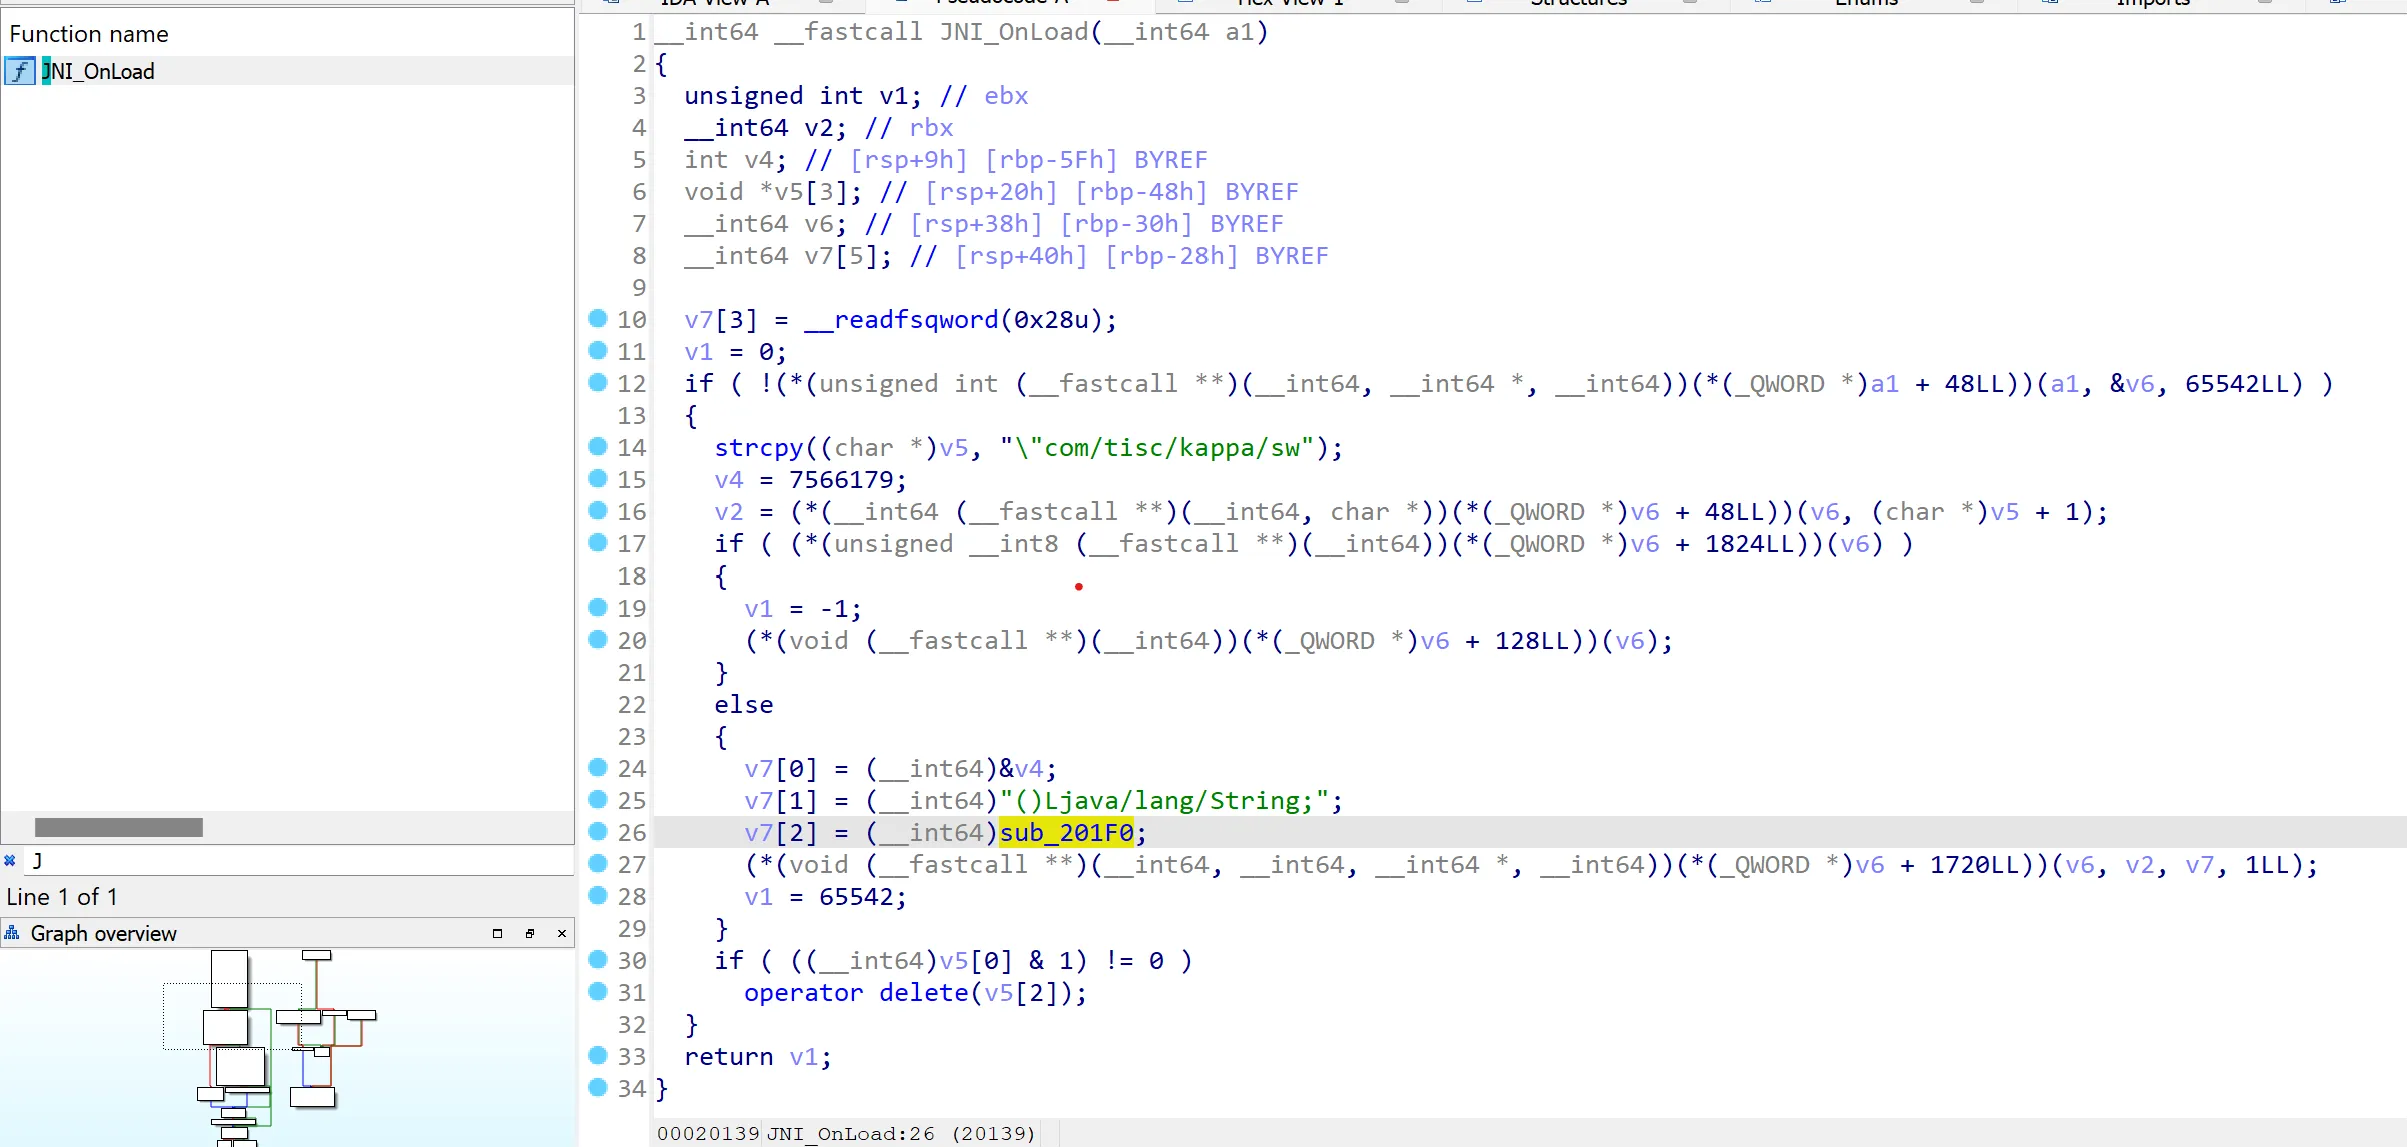2408x1148 pixels.
Task: Click the 65542LL argument on line 12
Action: 2244,384
